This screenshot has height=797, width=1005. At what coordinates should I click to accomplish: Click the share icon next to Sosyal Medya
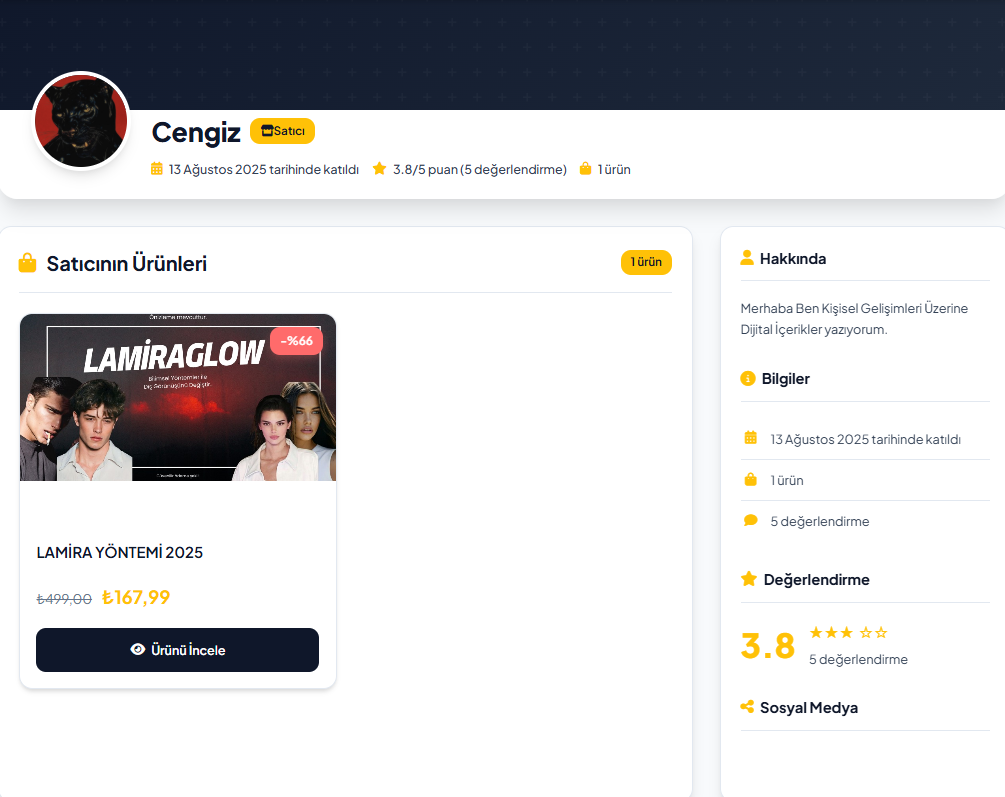coord(747,707)
